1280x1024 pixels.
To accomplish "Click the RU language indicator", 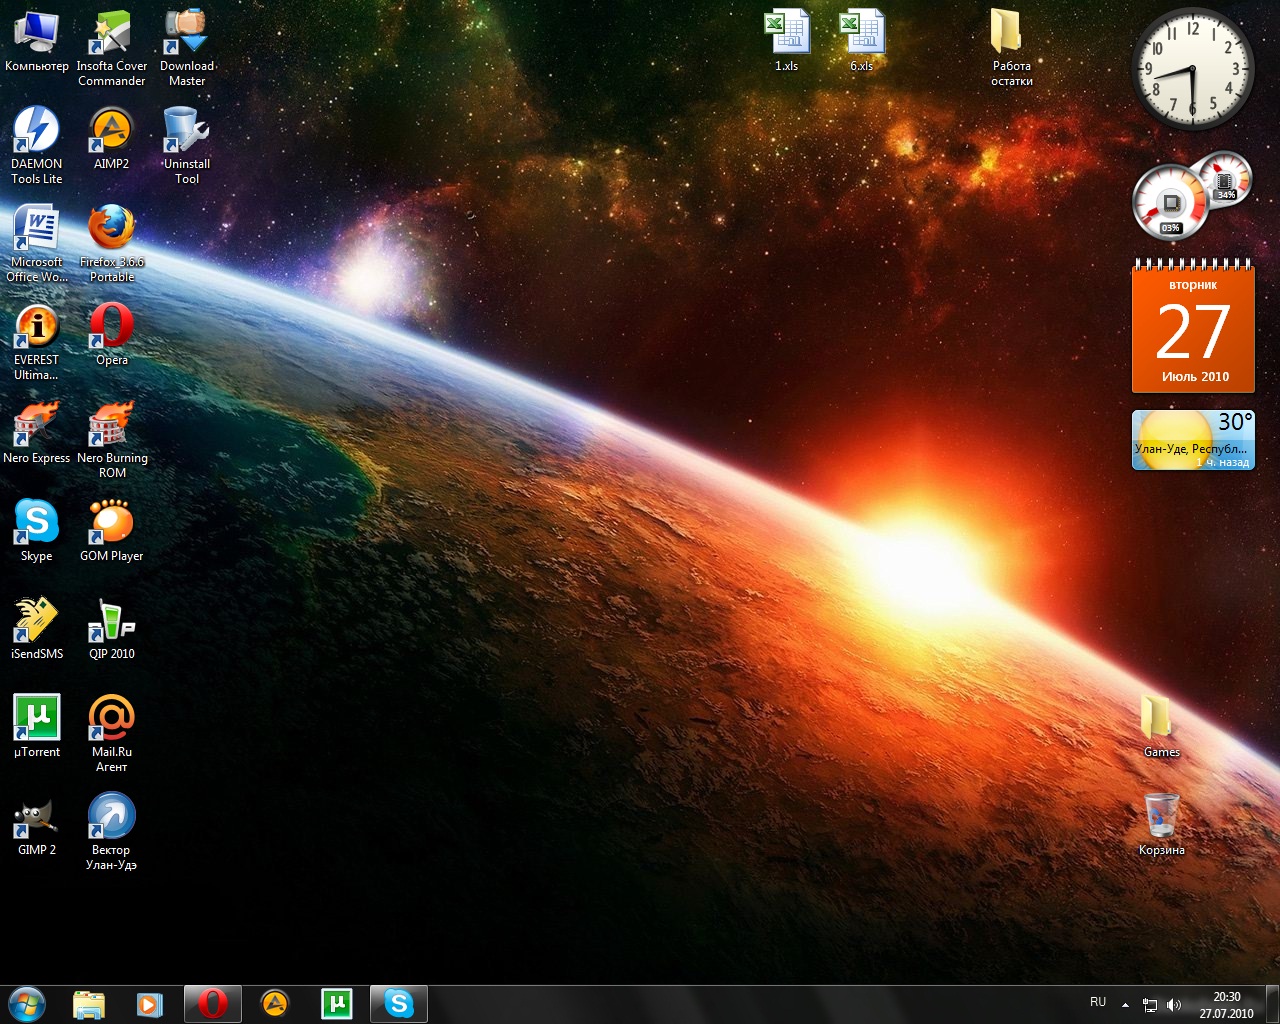I will click(x=1098, y=1002).
